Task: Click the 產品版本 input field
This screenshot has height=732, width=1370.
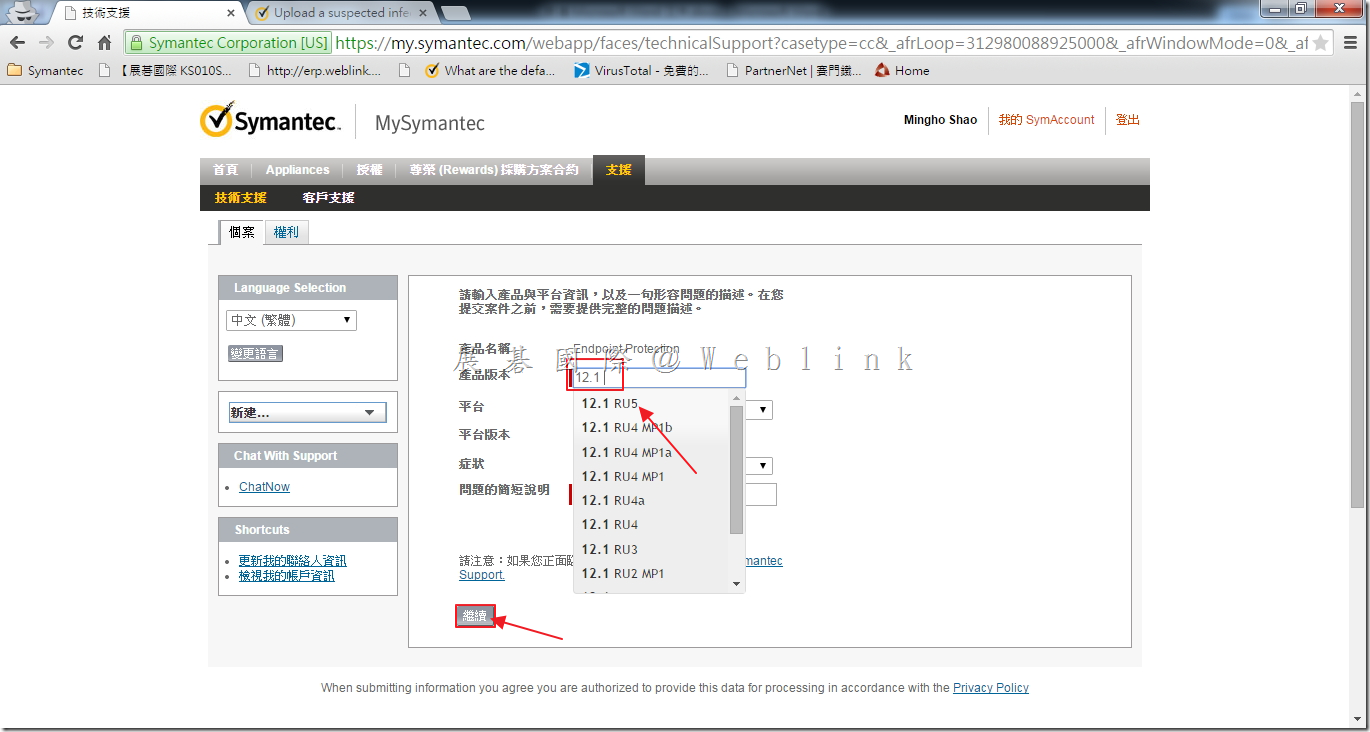Action: [659, 378]
